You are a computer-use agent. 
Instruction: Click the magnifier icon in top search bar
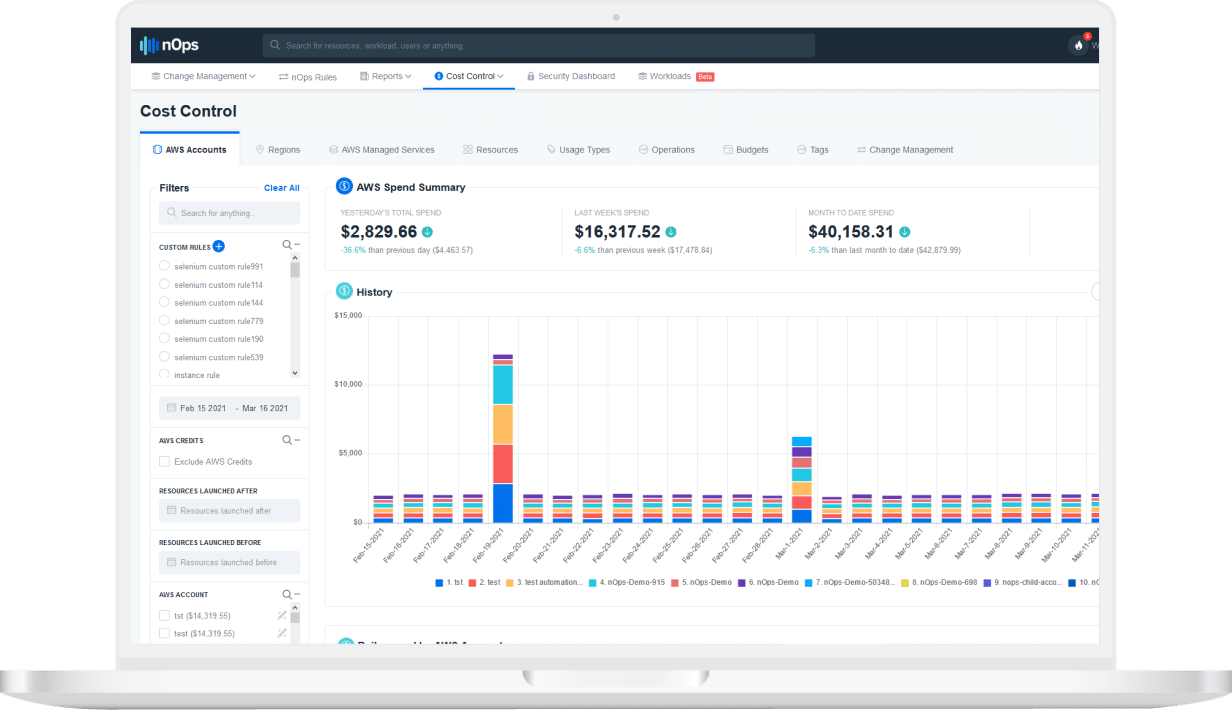pyautogui.click(x=275, y=46)
